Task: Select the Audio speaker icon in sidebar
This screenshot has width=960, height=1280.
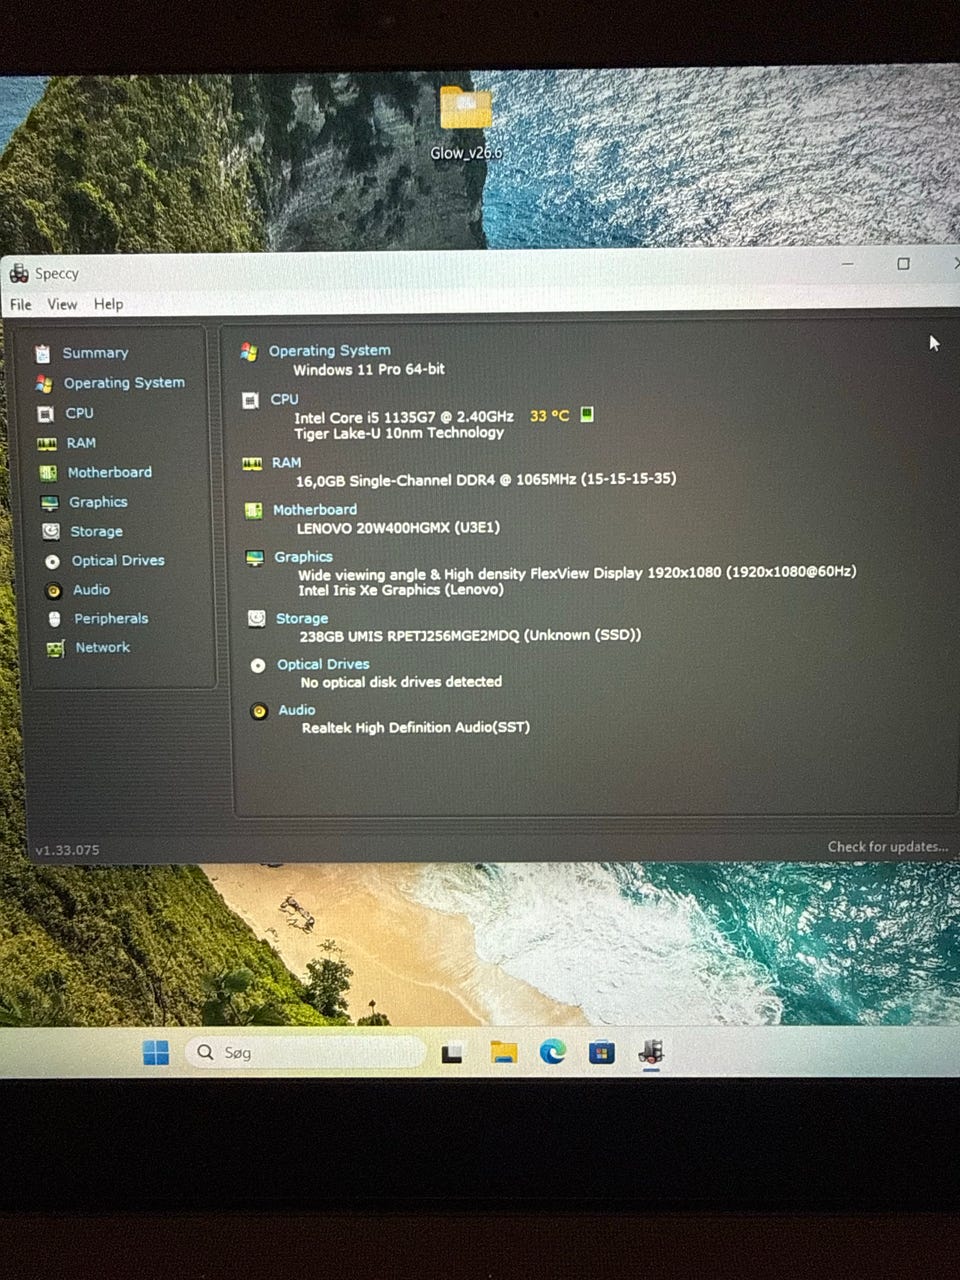Action: pos(54,591)
